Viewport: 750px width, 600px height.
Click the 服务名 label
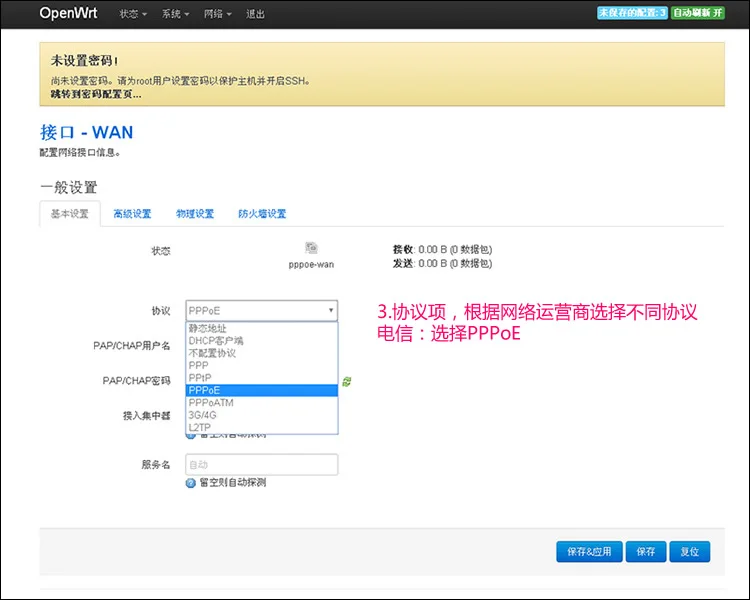tap(156, 465)
